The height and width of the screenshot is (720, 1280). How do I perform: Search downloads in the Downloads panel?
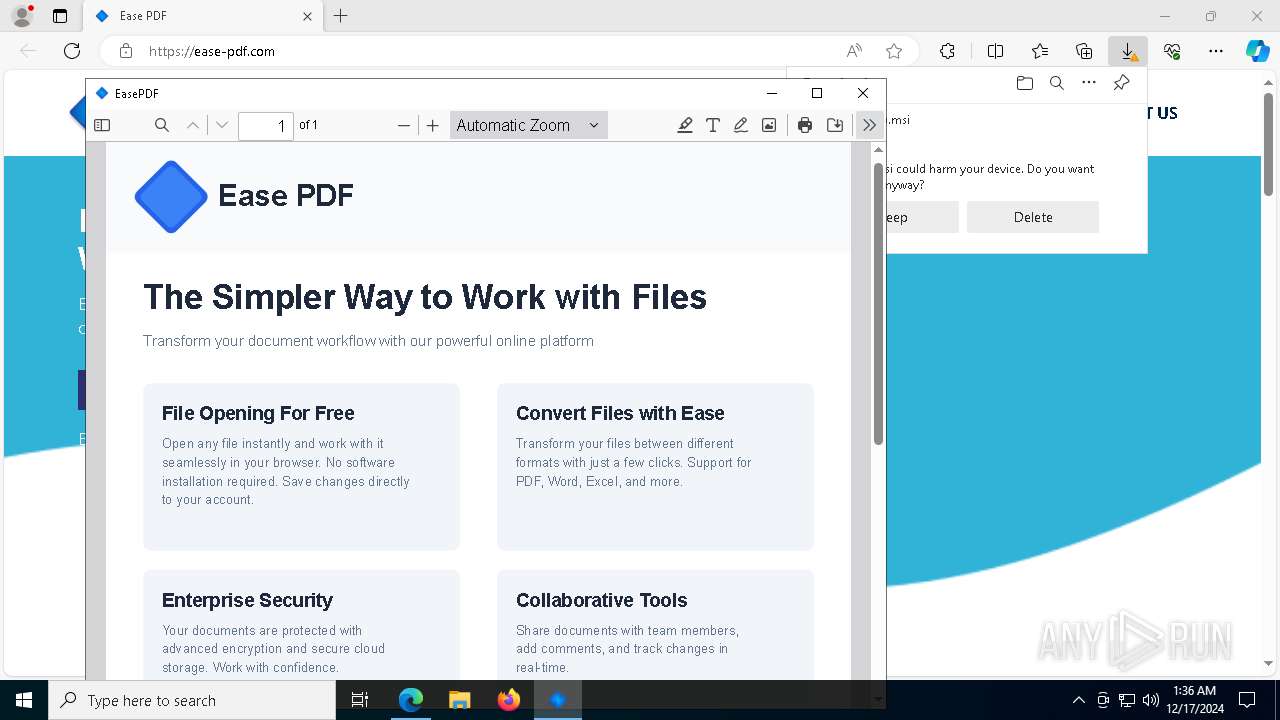(x=1056, y=83)
